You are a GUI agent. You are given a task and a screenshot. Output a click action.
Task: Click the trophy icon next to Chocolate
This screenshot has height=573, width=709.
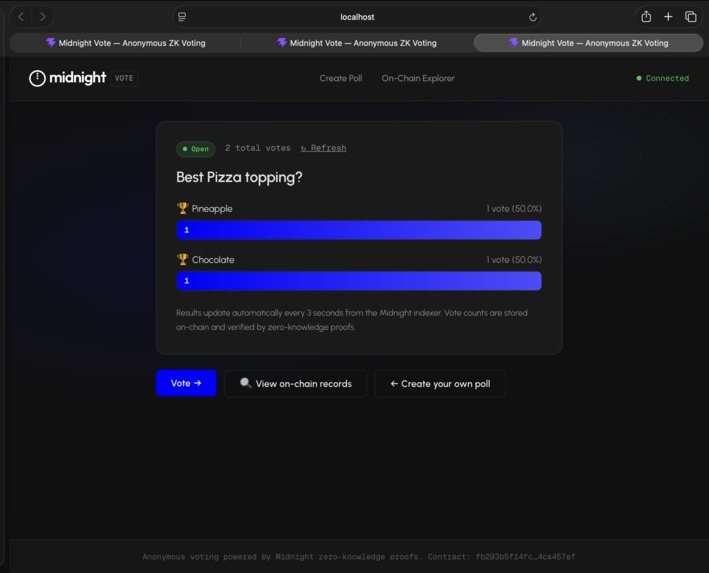(x=182, y=259)
